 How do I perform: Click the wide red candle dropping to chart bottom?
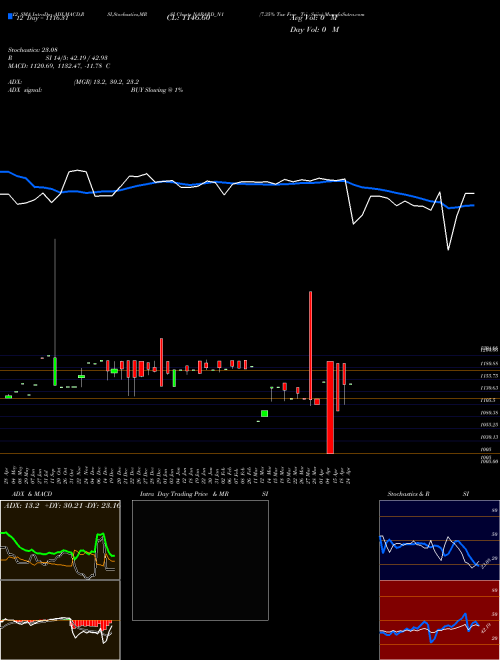coord(330,407)
